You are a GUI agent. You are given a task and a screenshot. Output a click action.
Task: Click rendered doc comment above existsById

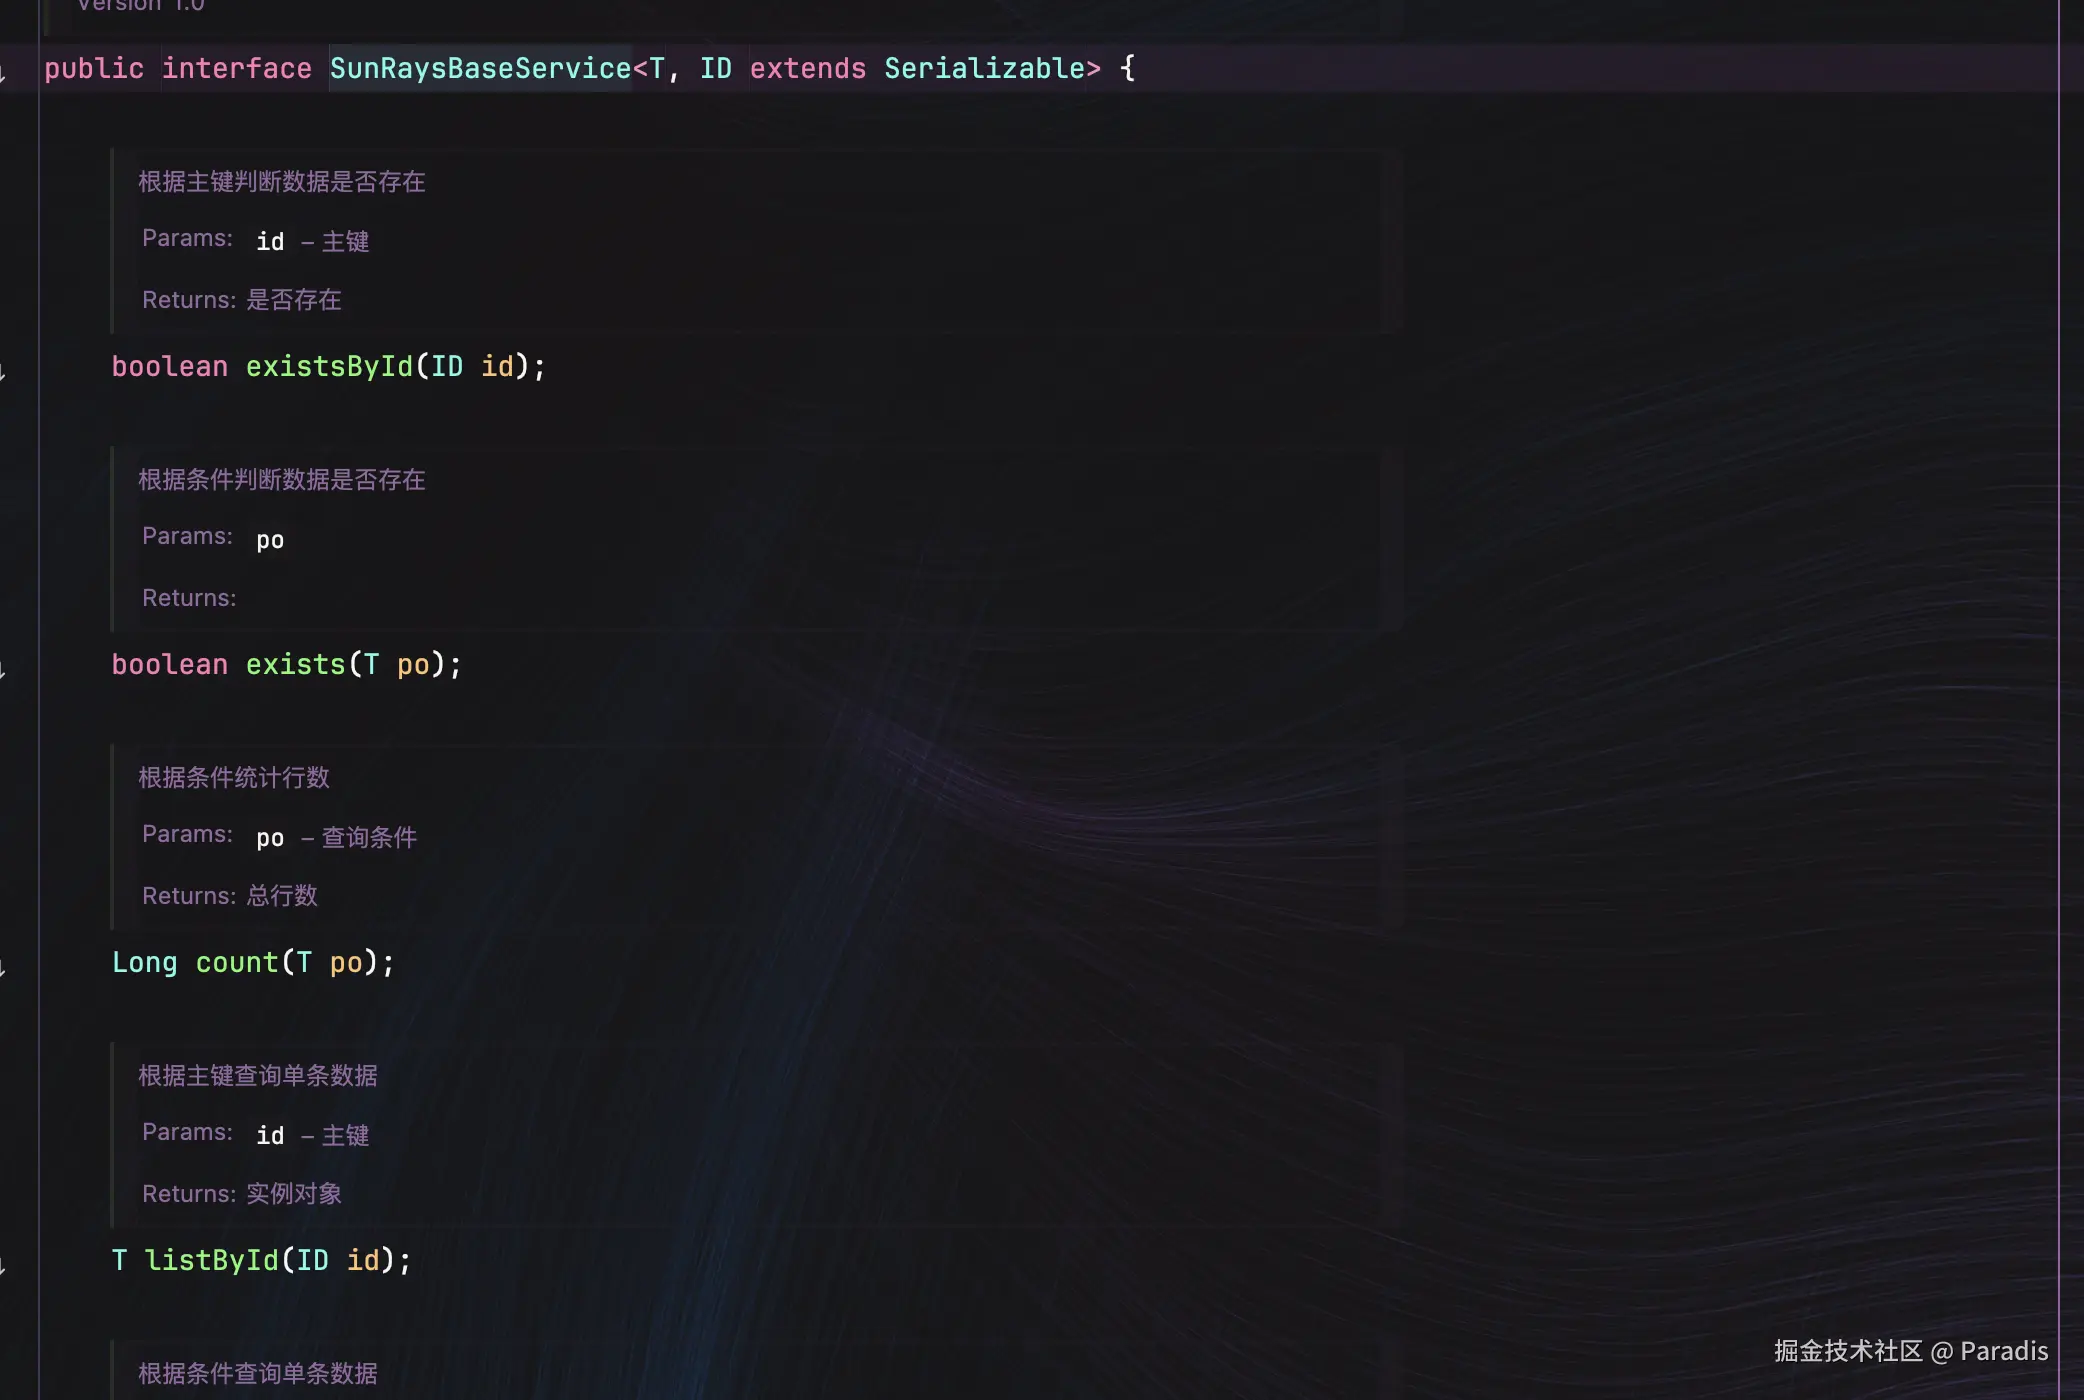(282, 182)
